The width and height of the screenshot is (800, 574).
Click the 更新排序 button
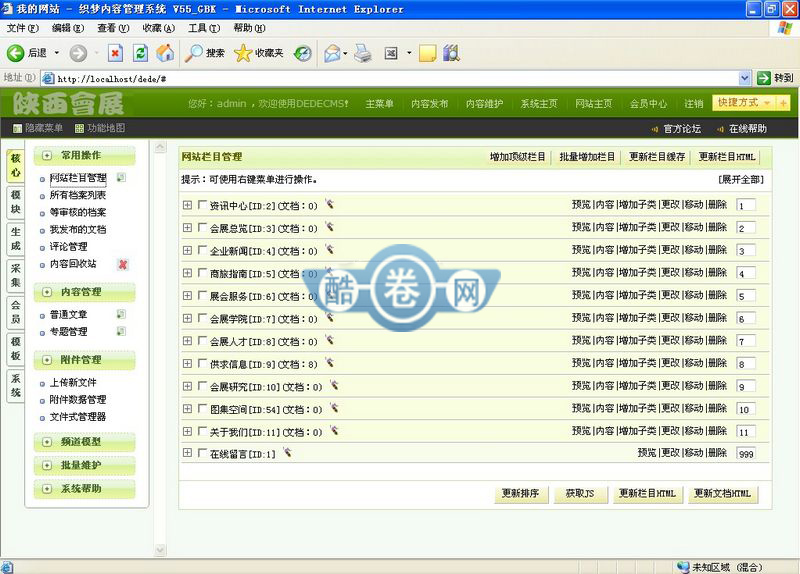521,493
